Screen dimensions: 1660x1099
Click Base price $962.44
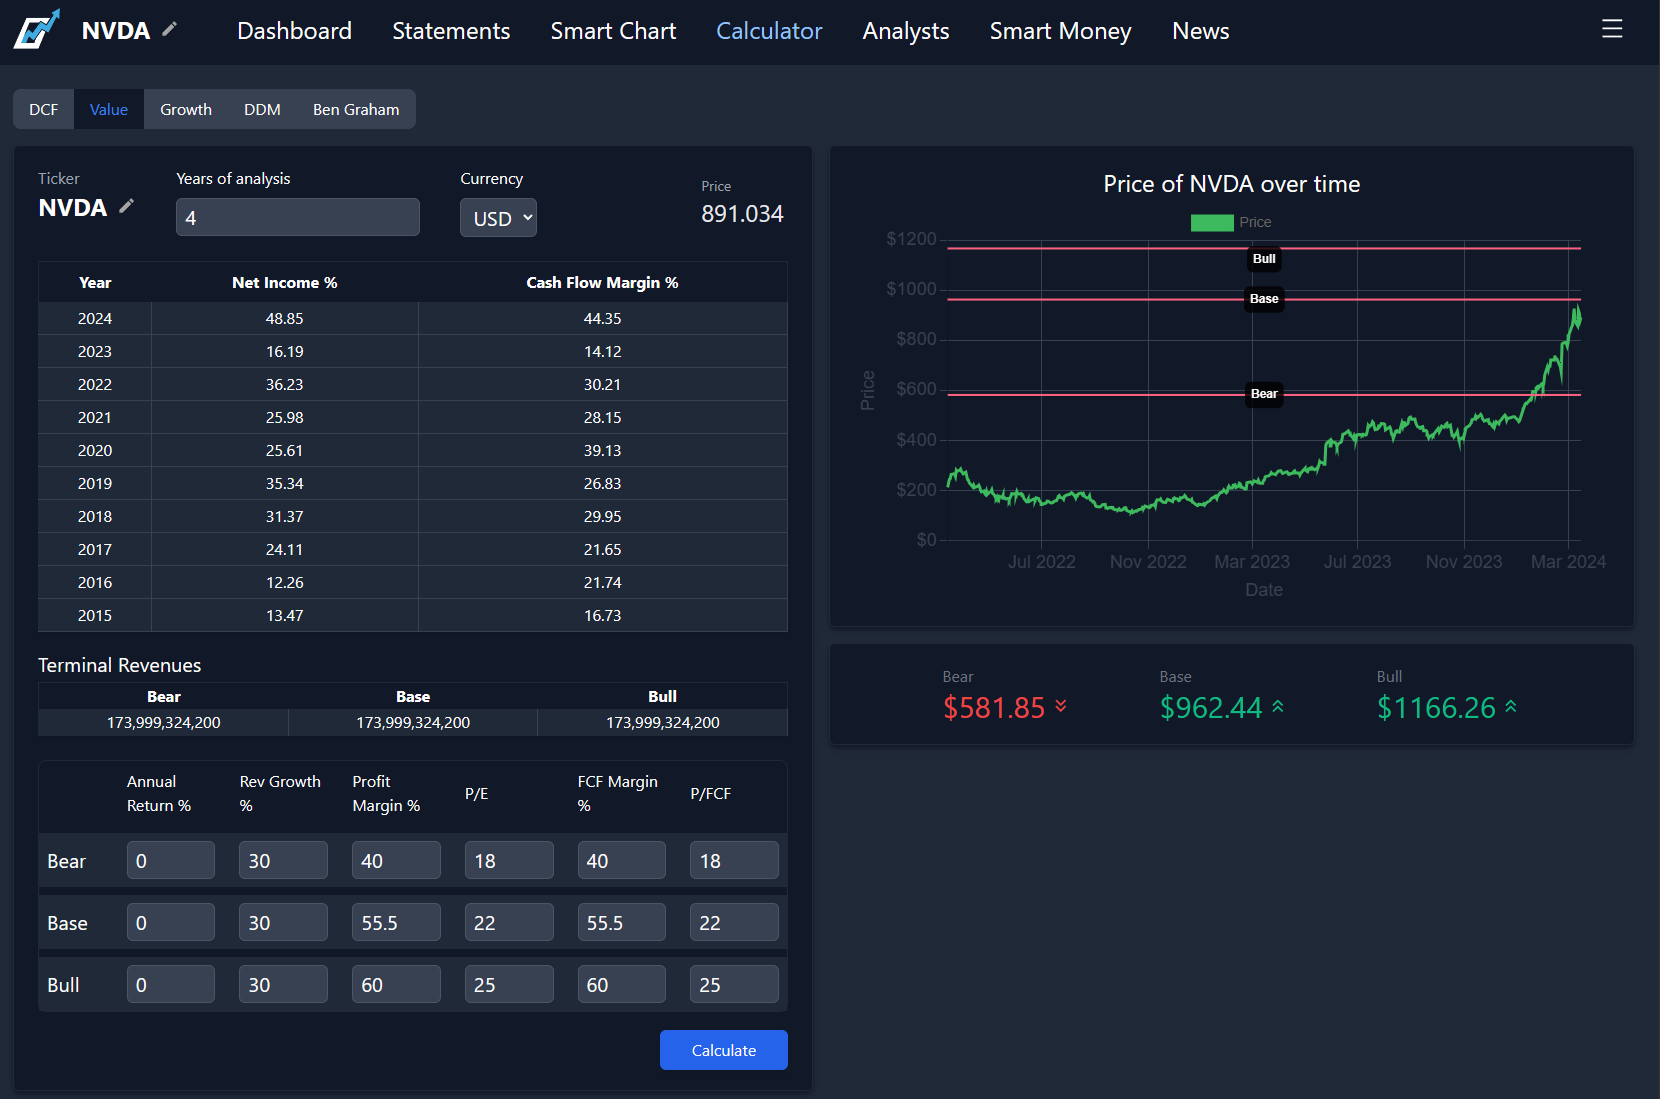pos(1211,707)
